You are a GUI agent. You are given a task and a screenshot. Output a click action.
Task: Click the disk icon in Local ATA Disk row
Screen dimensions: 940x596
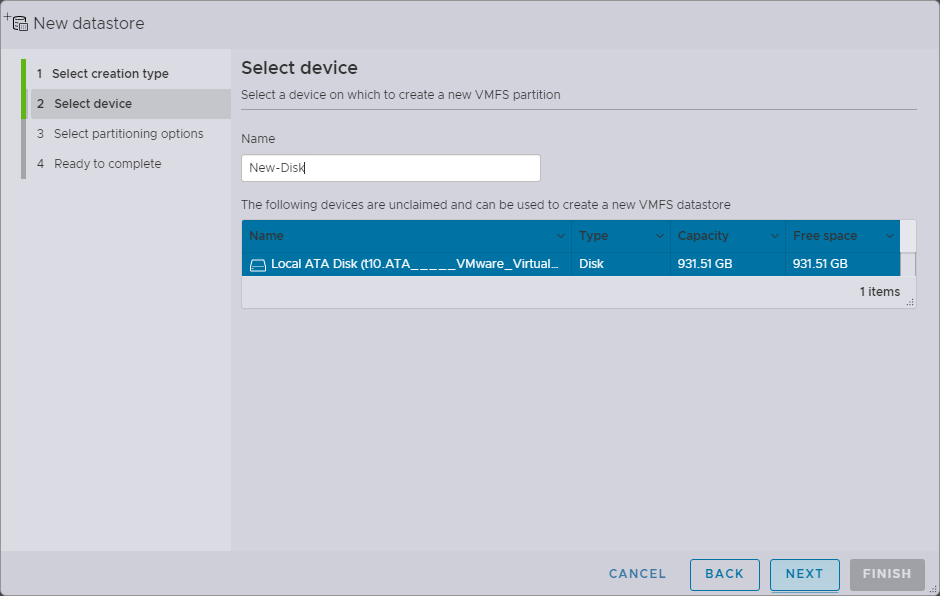pos(258,265)
